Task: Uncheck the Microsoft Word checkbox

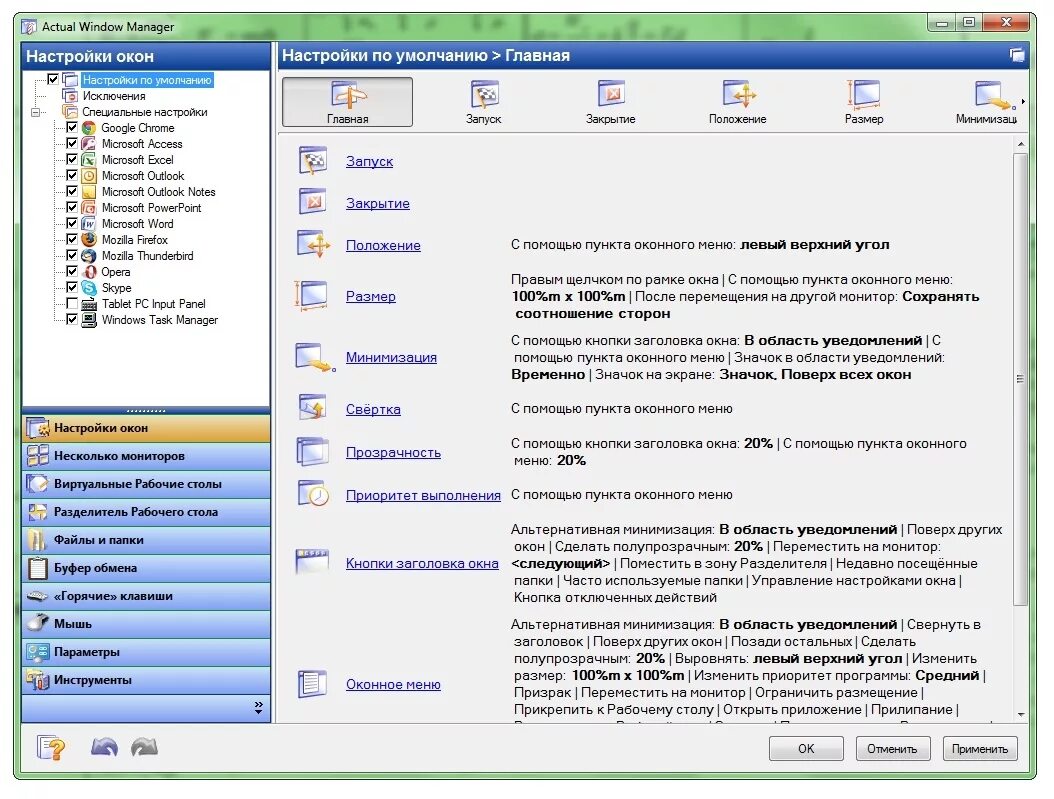Action: 72,223
